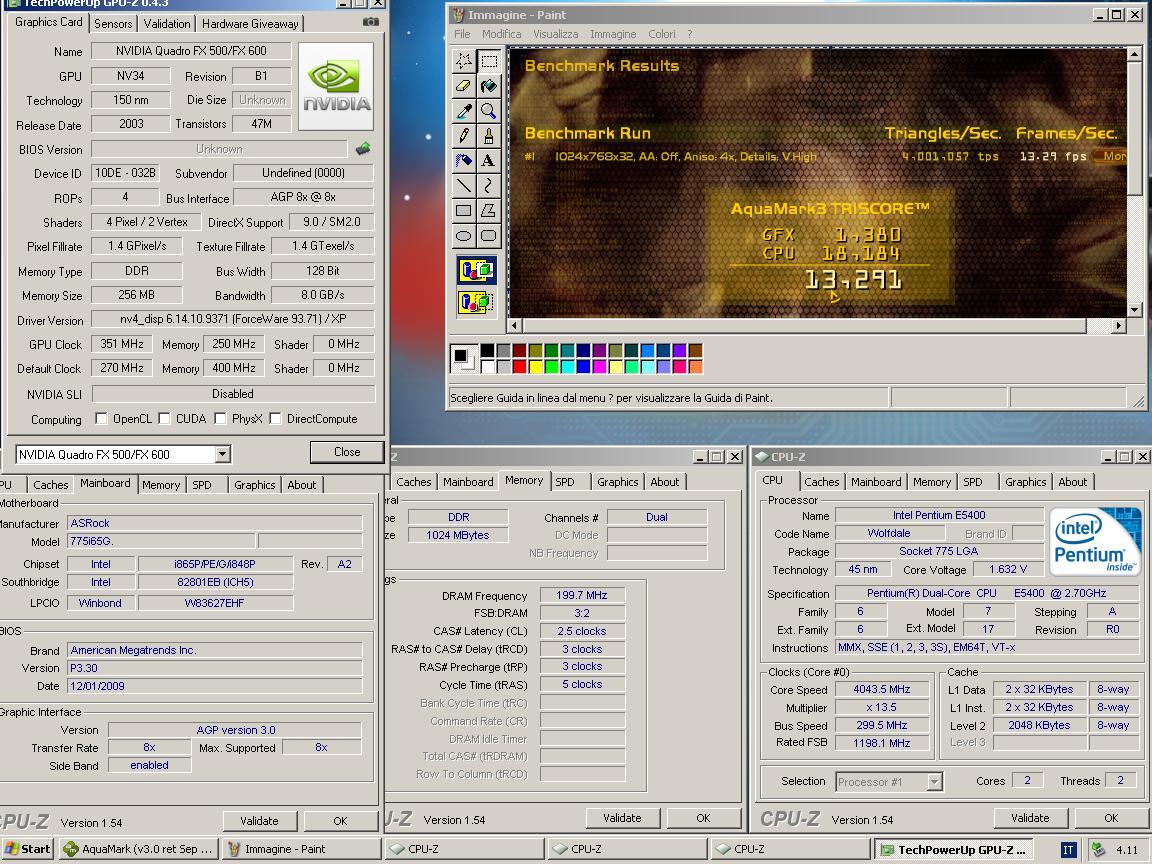
Task: Choose the Curve tool in Paint
Action: coord(489,186)
